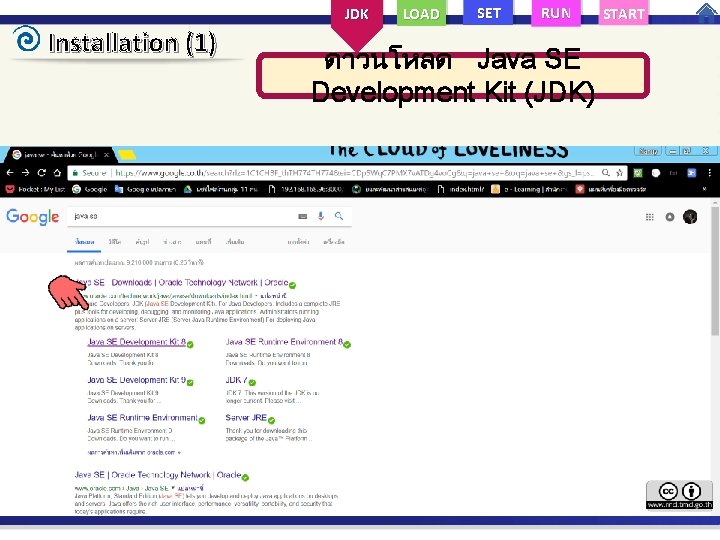Image resolution: width=720 pixels, height=540 pixels.
Task: Reload the page with the refresh icon
Action: click(x=41, y=173)
